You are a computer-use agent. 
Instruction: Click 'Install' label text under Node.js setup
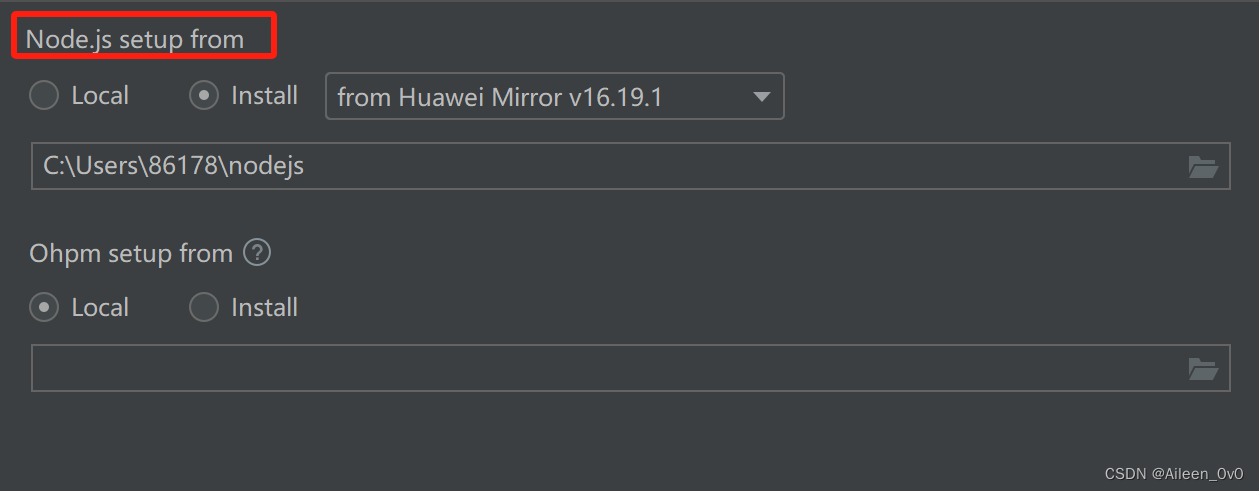(x=264, y=96)
